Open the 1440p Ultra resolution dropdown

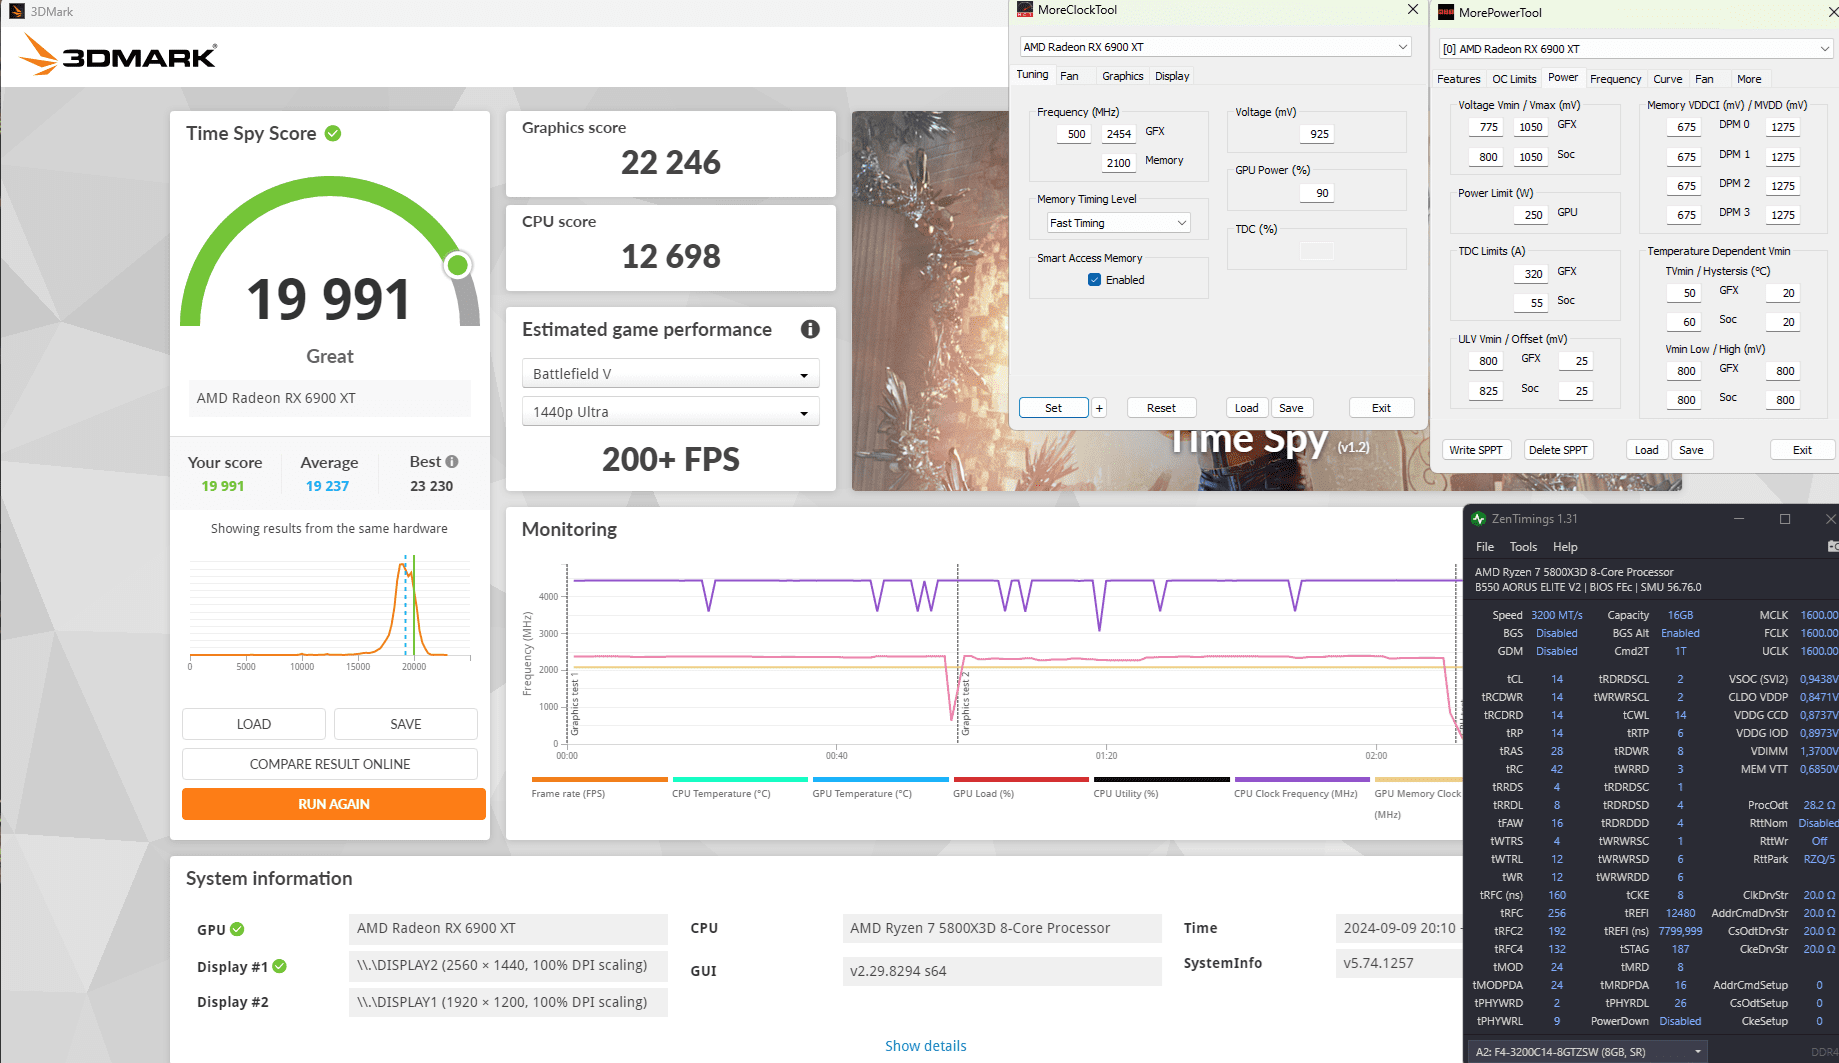pos(671,412)
